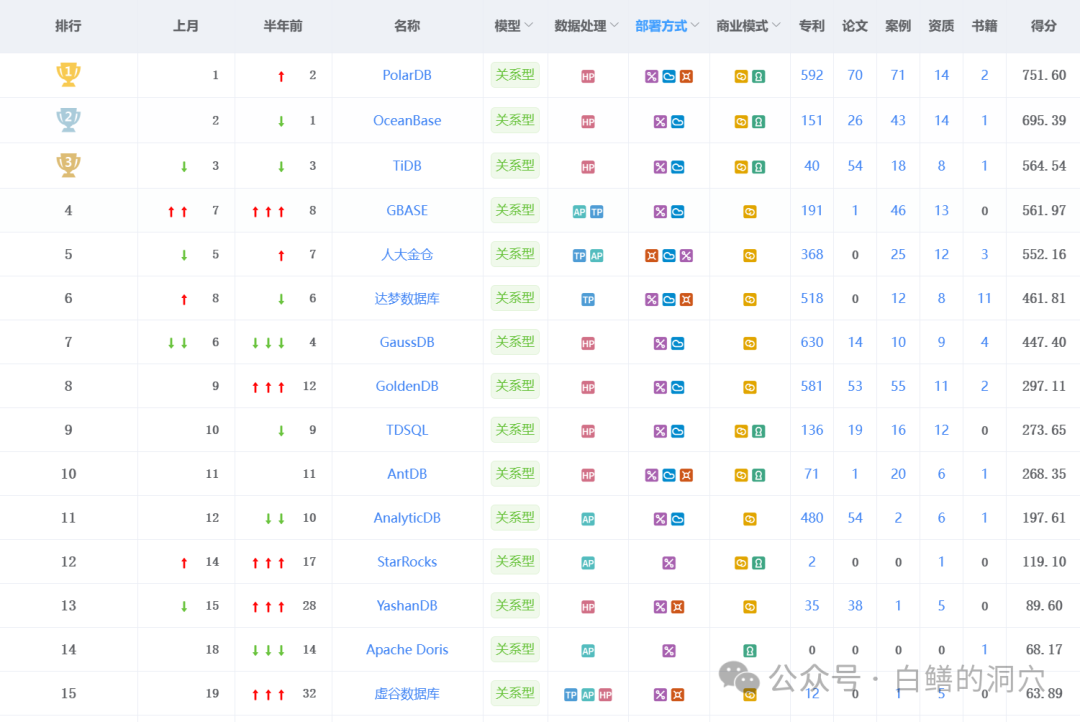
Task: Click the blue cloud icon in the OceanBase row
Action: [677, 122]
